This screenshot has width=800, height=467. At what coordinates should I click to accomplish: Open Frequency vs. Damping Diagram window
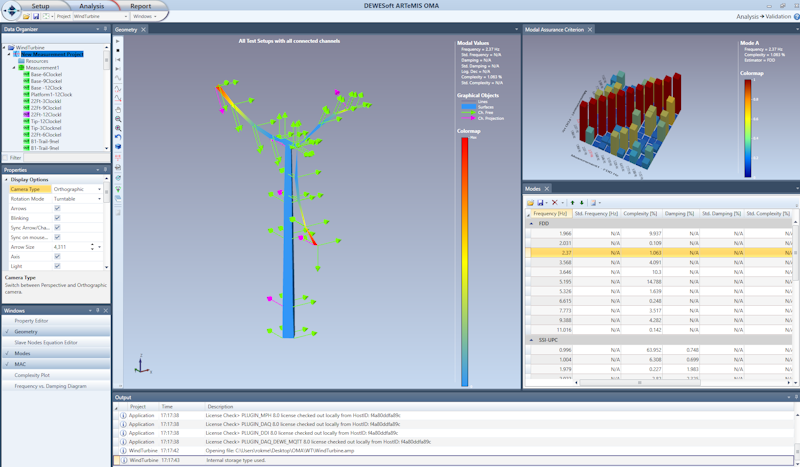pos(56,386)
